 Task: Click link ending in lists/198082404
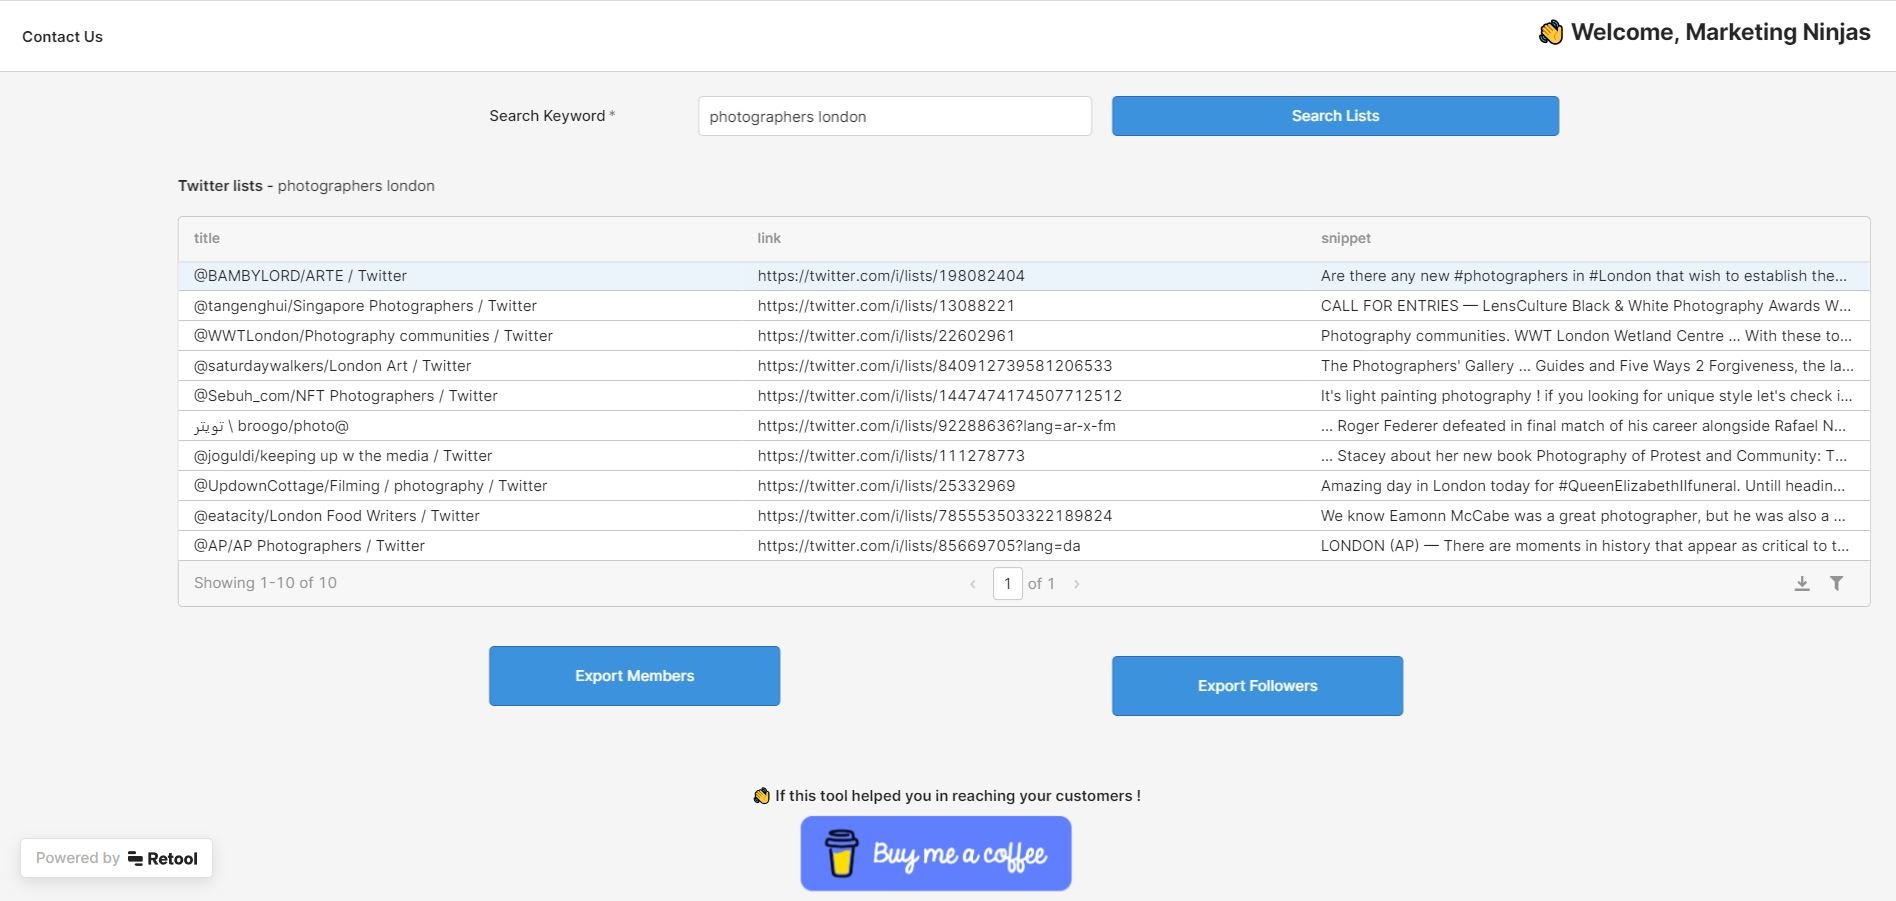point(891,276)
